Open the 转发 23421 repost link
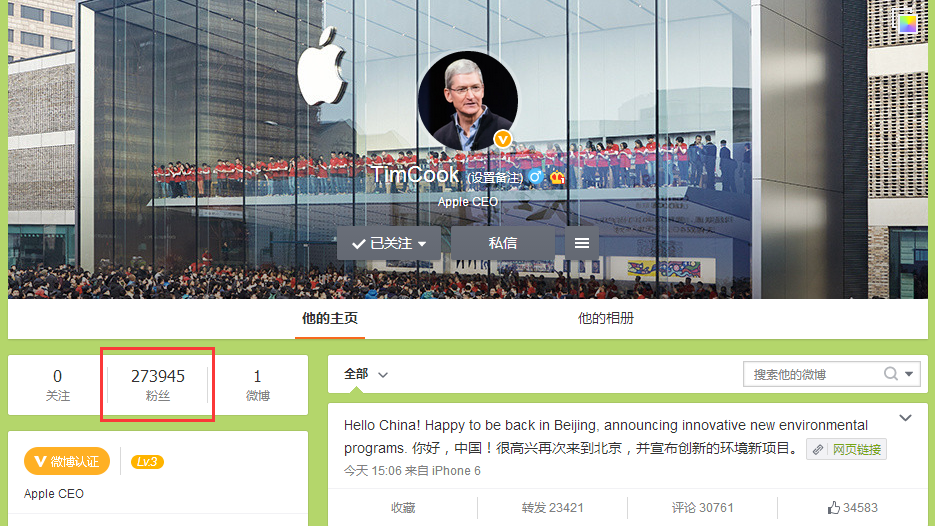 tap(552, 508)
